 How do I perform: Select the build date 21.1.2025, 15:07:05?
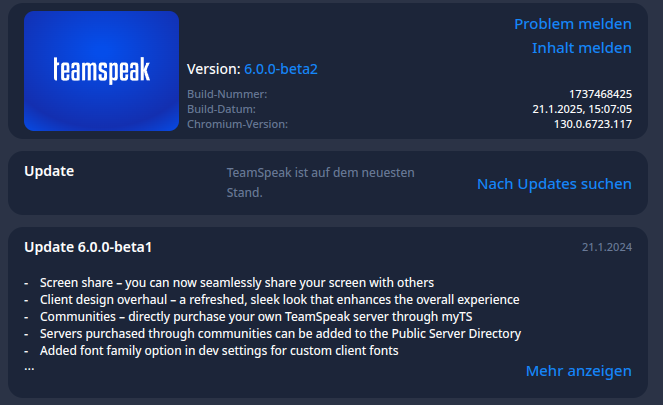click(582, 109)
